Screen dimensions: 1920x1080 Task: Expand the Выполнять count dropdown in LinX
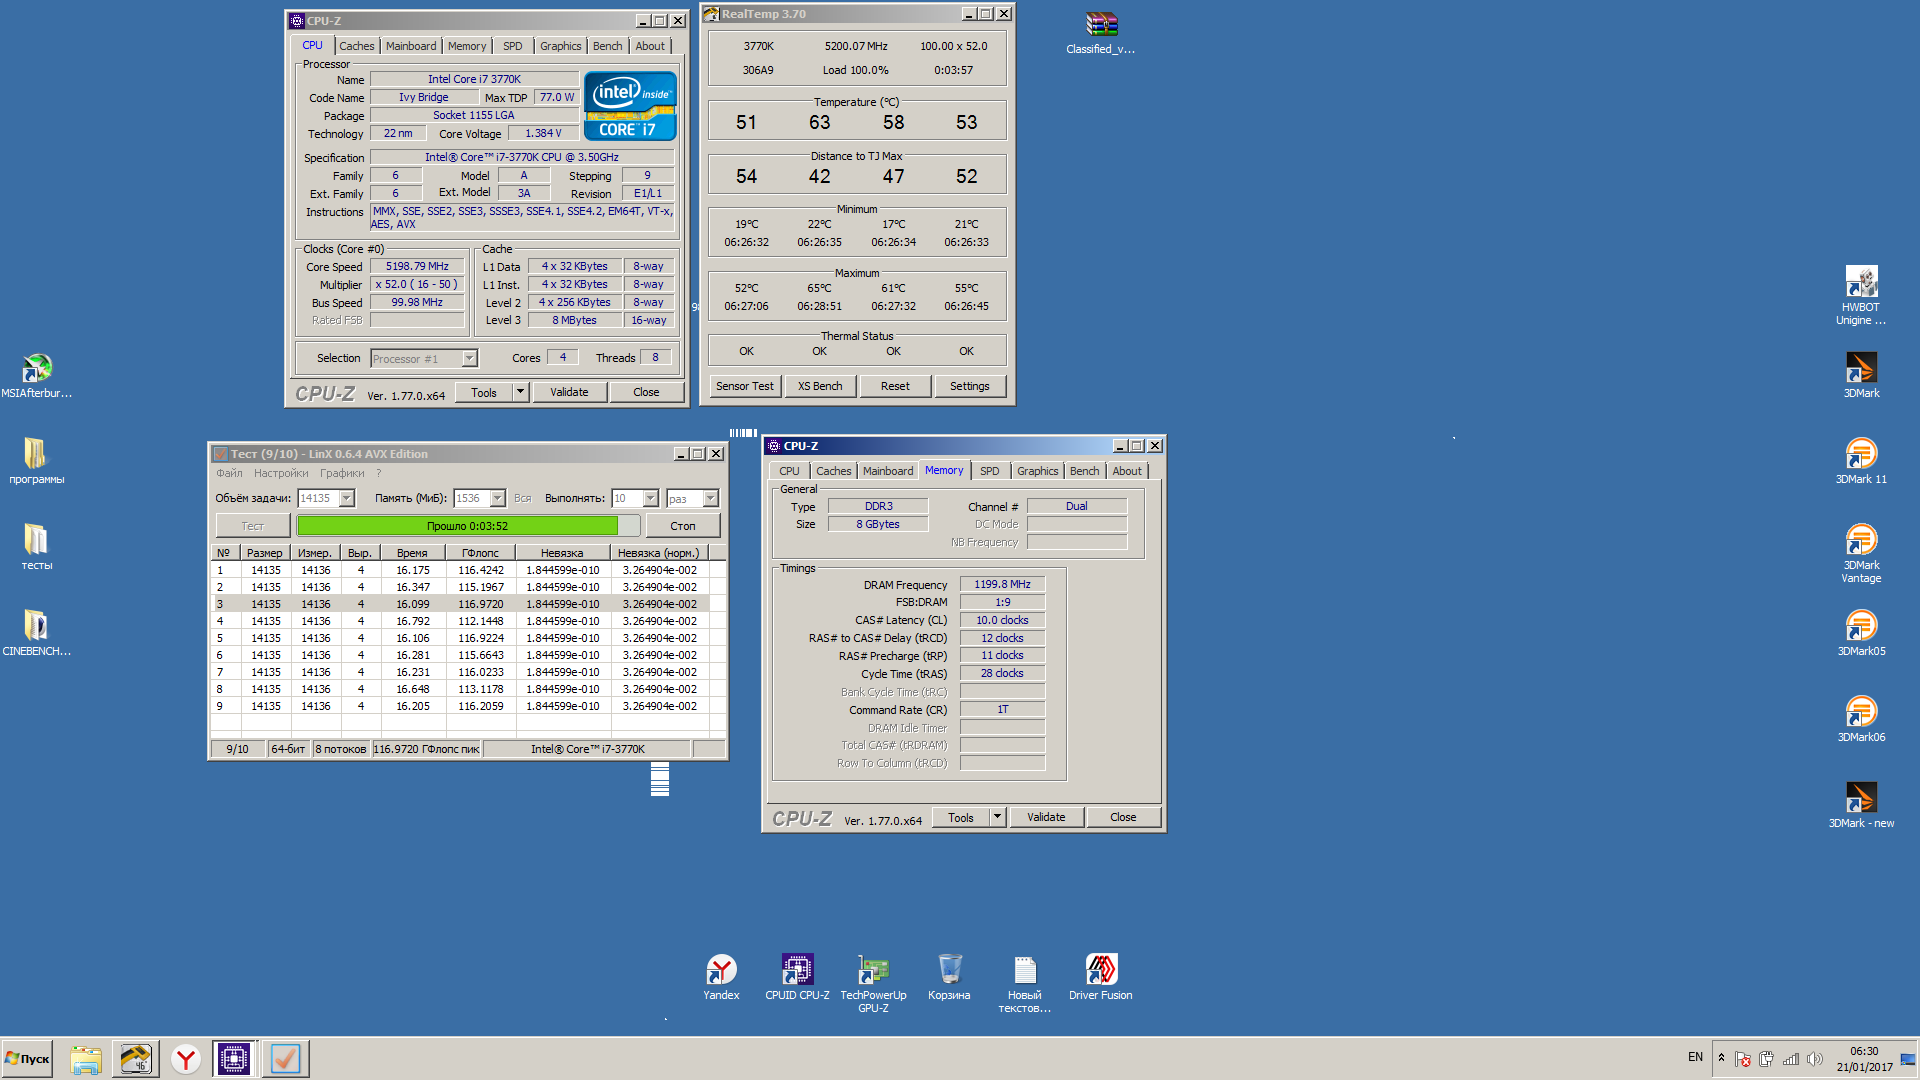tap(651, 498)
